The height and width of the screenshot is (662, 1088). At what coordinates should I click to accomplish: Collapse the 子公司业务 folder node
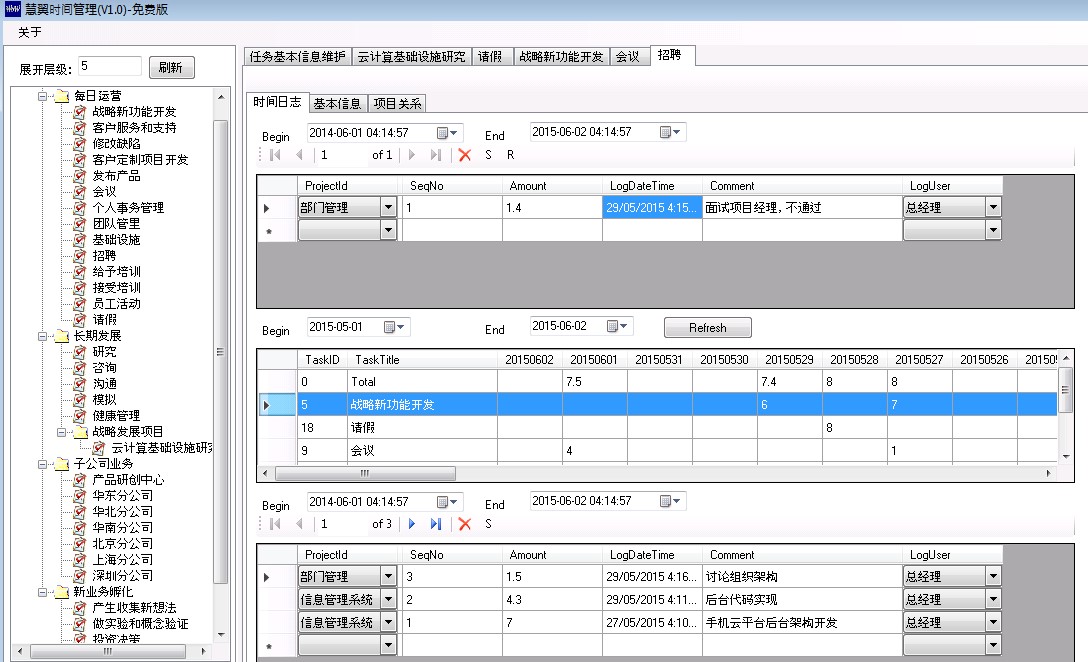pyautogui.click(x=43, y=464)
